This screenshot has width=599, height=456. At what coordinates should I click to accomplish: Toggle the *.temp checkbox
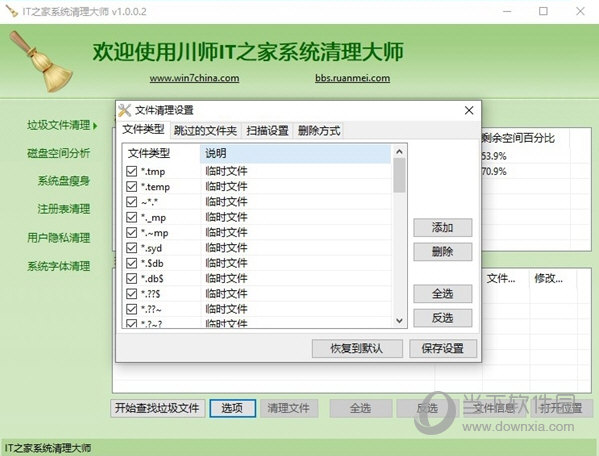click(x=131, y=186)
